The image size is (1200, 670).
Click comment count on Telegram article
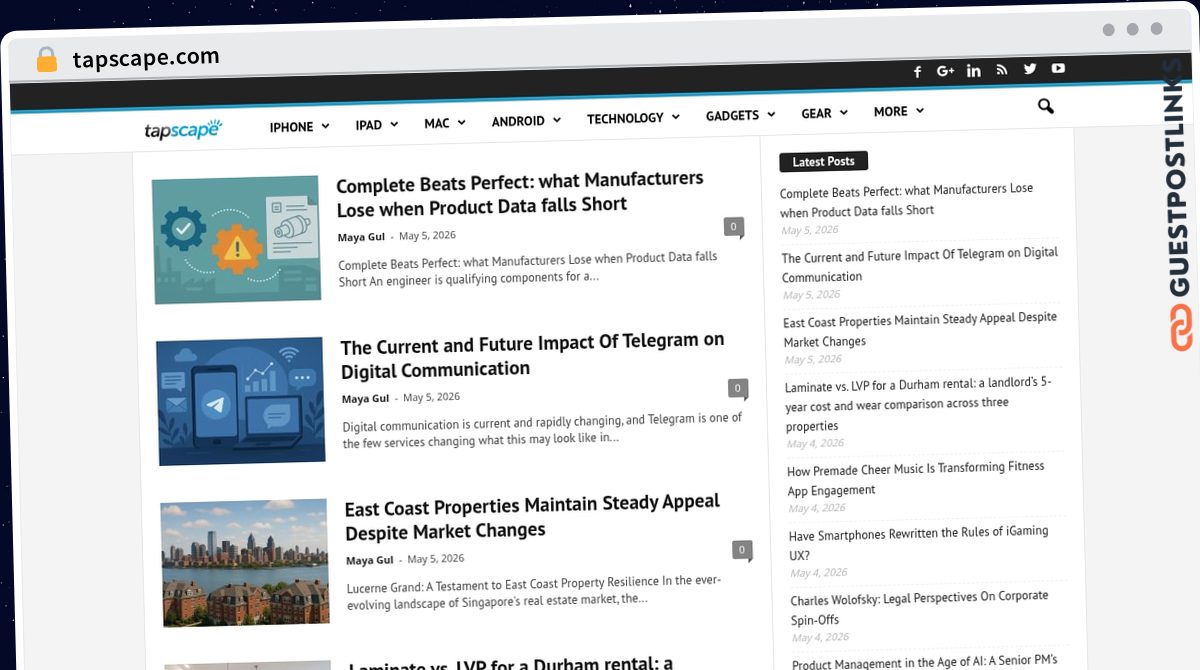(737, 388)
